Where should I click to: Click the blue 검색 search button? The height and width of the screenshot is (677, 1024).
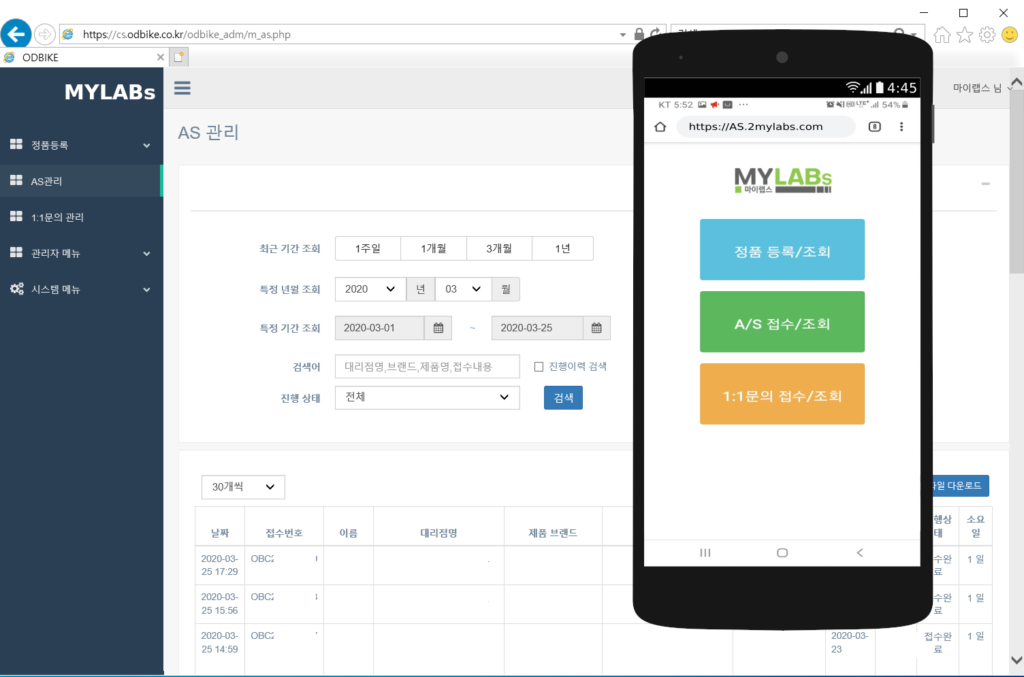point(563,398)
